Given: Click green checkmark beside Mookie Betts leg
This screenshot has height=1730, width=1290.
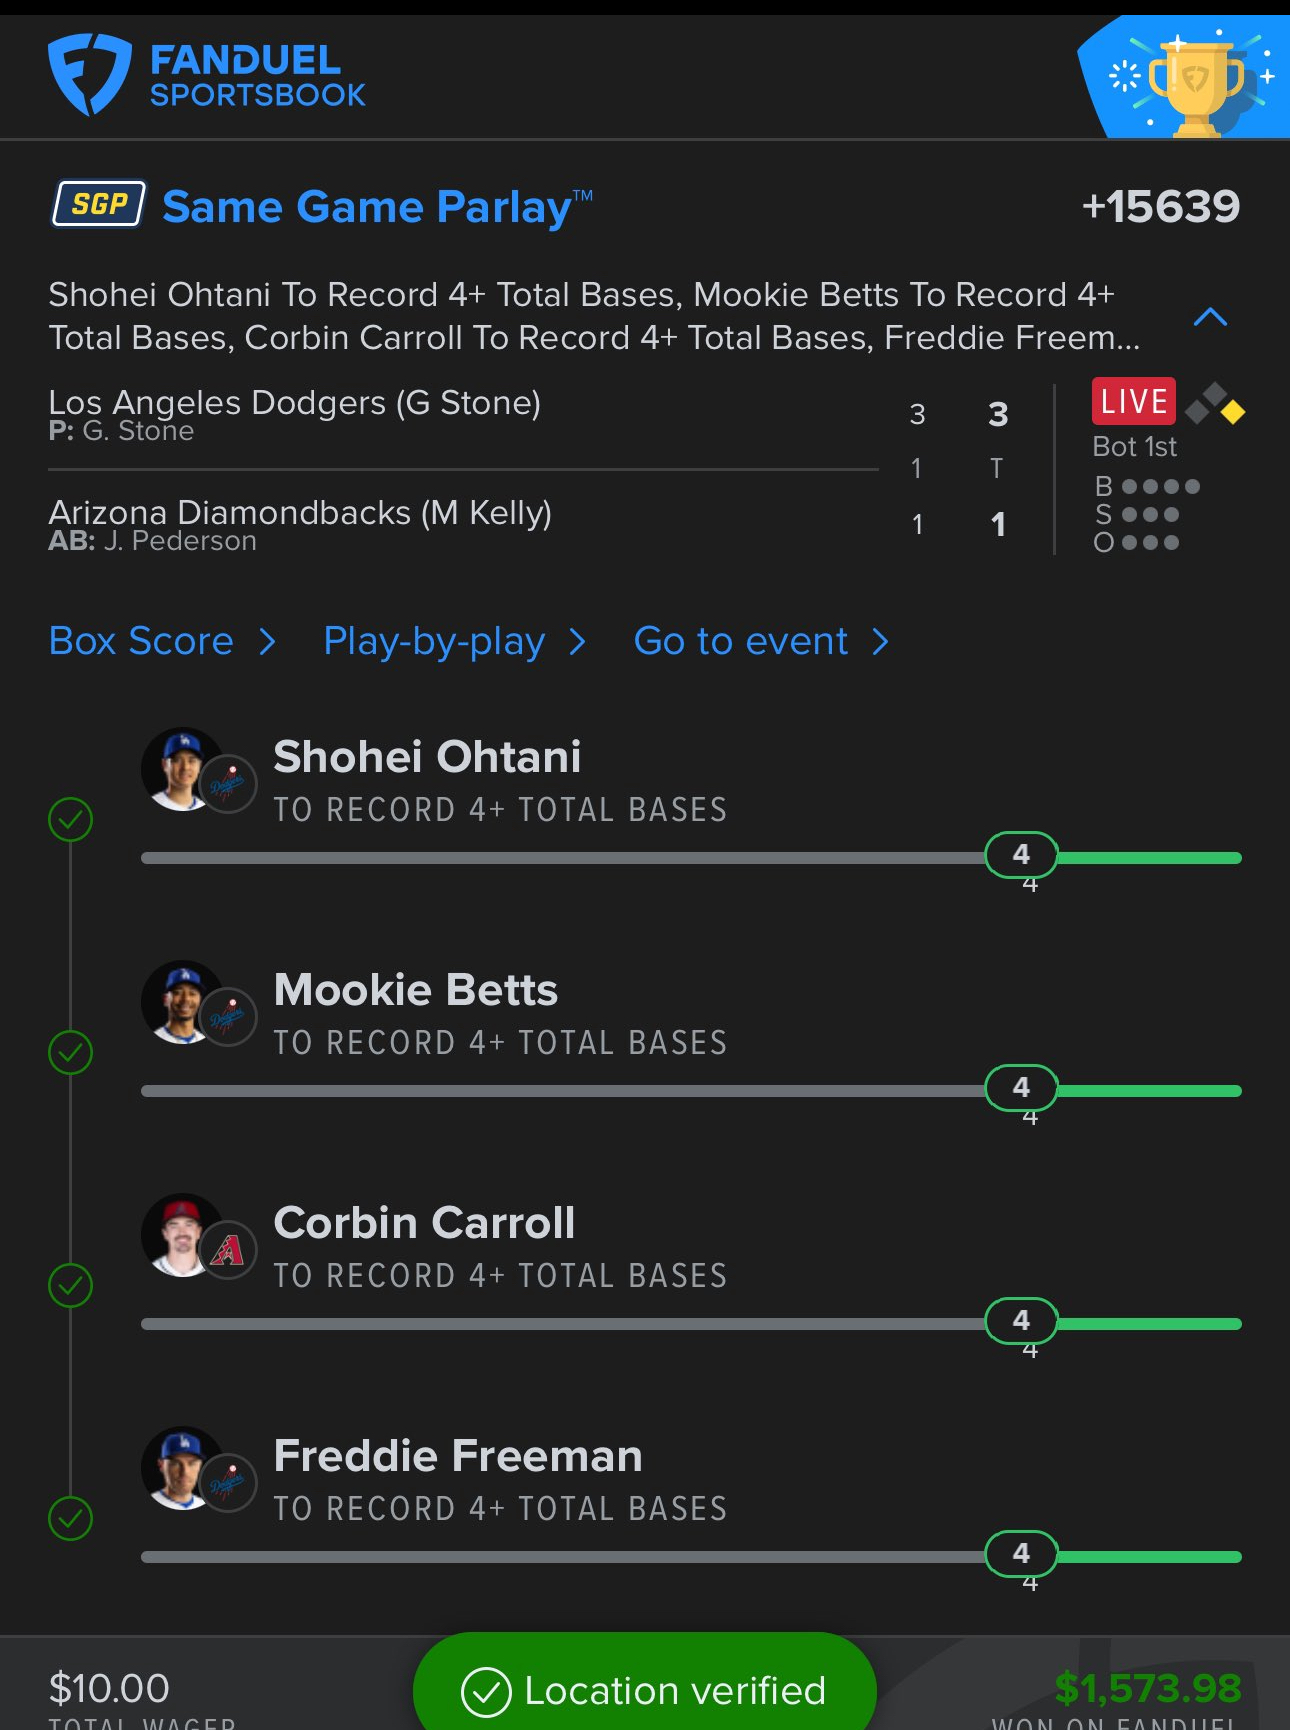Looking at the screenshot, I should (x=70, y=1052).
